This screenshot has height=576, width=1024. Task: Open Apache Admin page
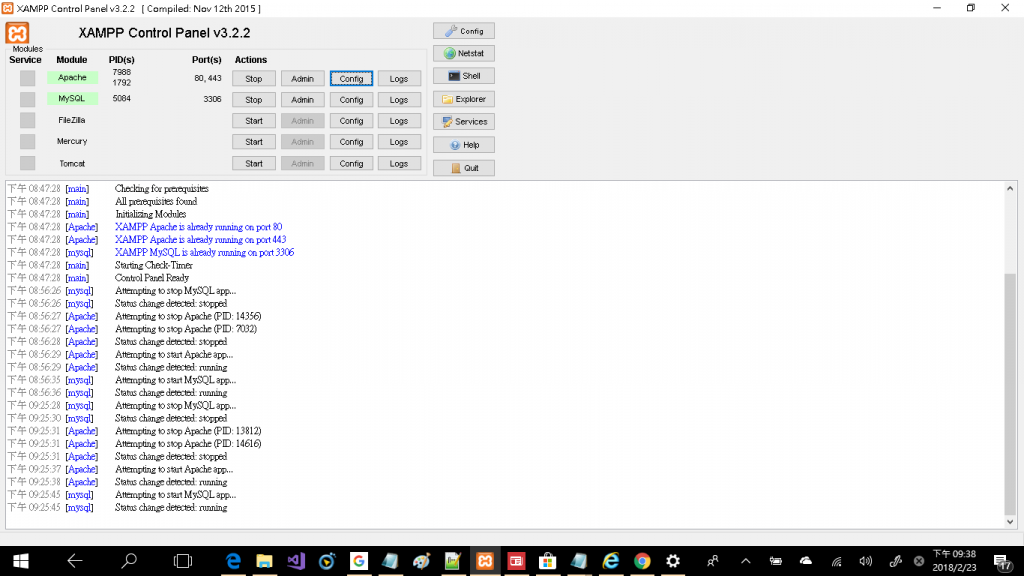point(302,78)
